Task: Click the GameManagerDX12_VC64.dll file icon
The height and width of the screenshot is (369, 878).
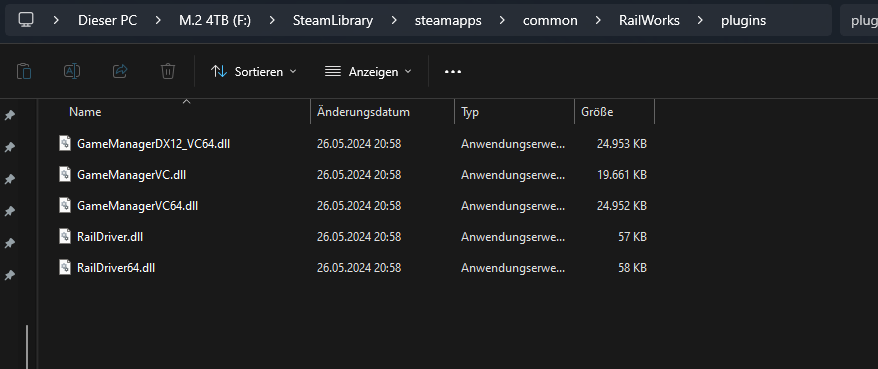Action: pyautogui.click(x=66, y=143)
